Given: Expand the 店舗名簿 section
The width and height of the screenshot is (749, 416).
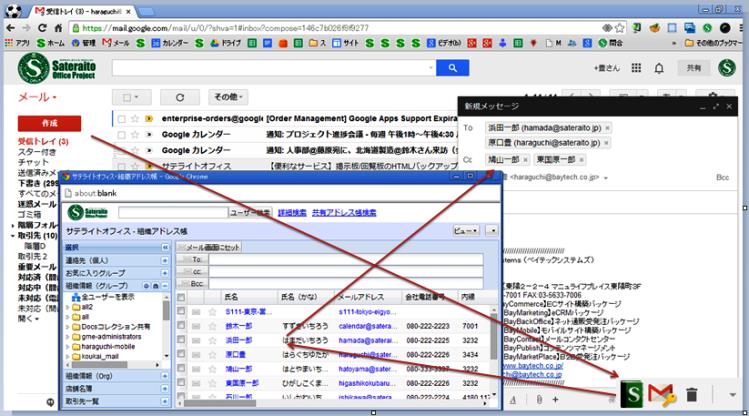Looking at the screenshot, I should click(x=165, y=389).
